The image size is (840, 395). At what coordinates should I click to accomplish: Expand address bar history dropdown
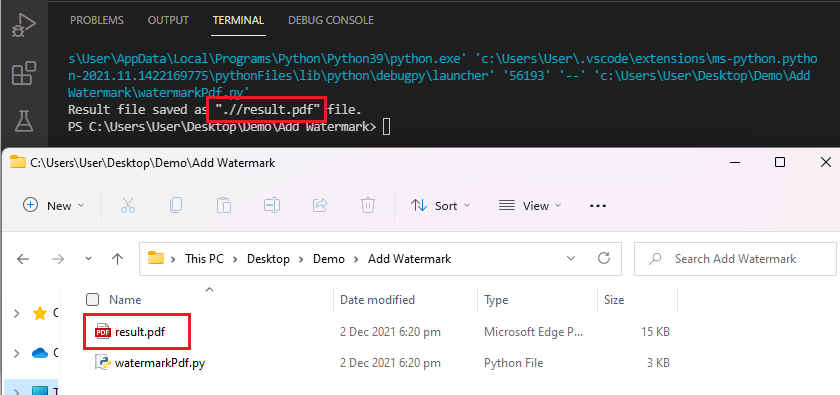pos(571,258)
